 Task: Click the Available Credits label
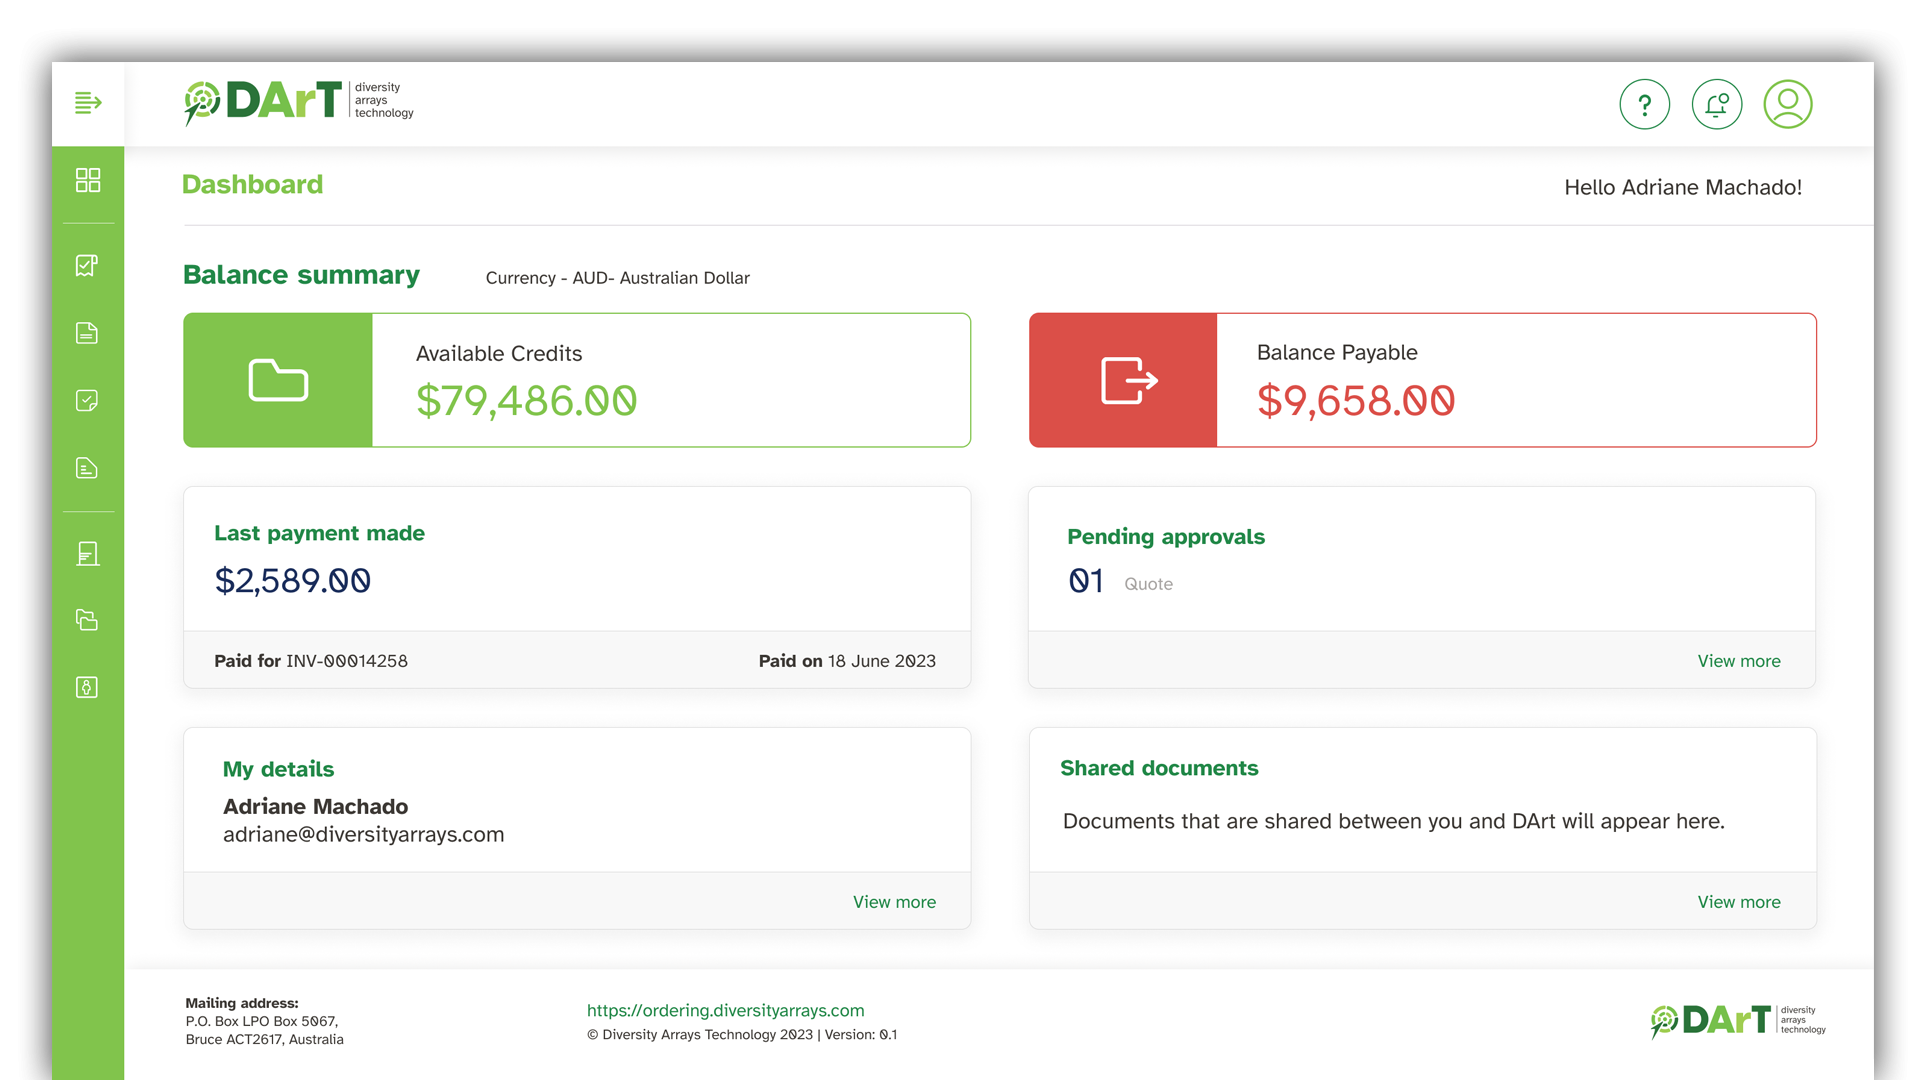click(x=498, y=354)
